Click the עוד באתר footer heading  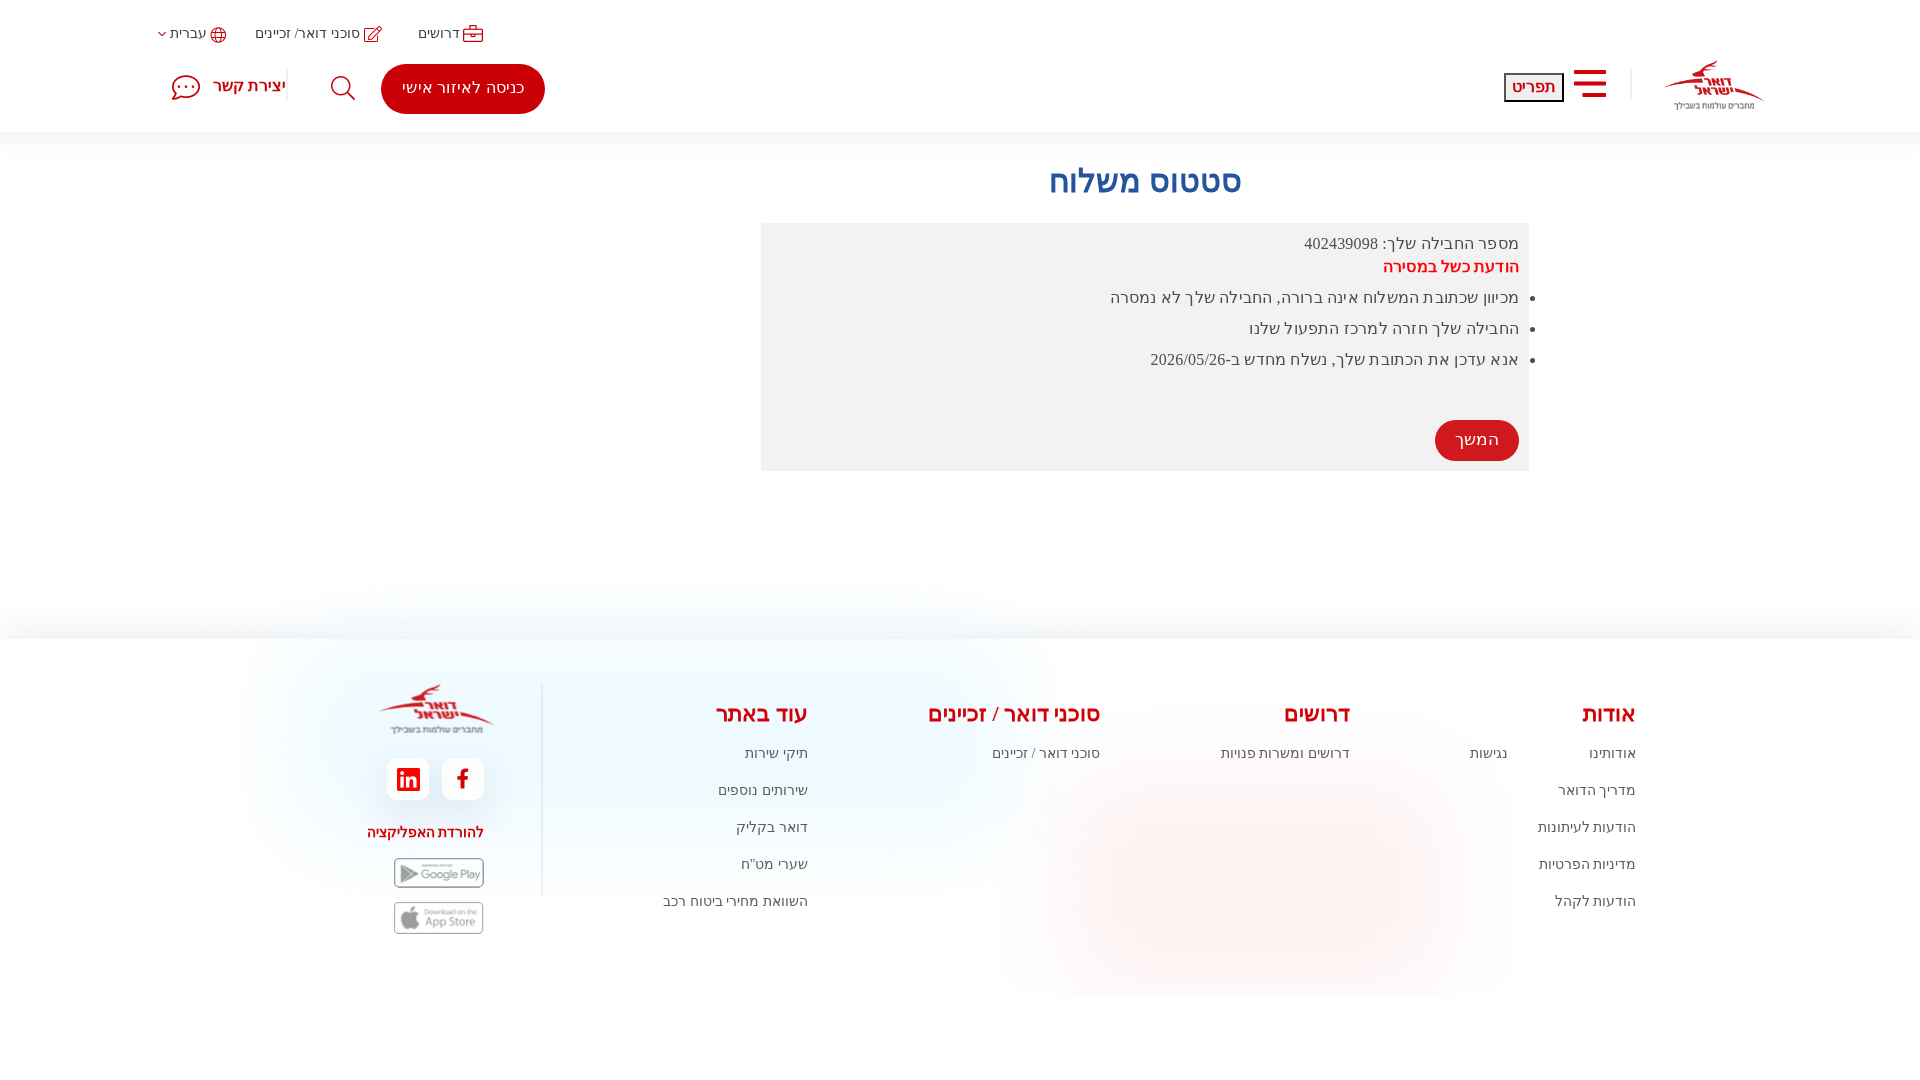[x=762, y=715]
